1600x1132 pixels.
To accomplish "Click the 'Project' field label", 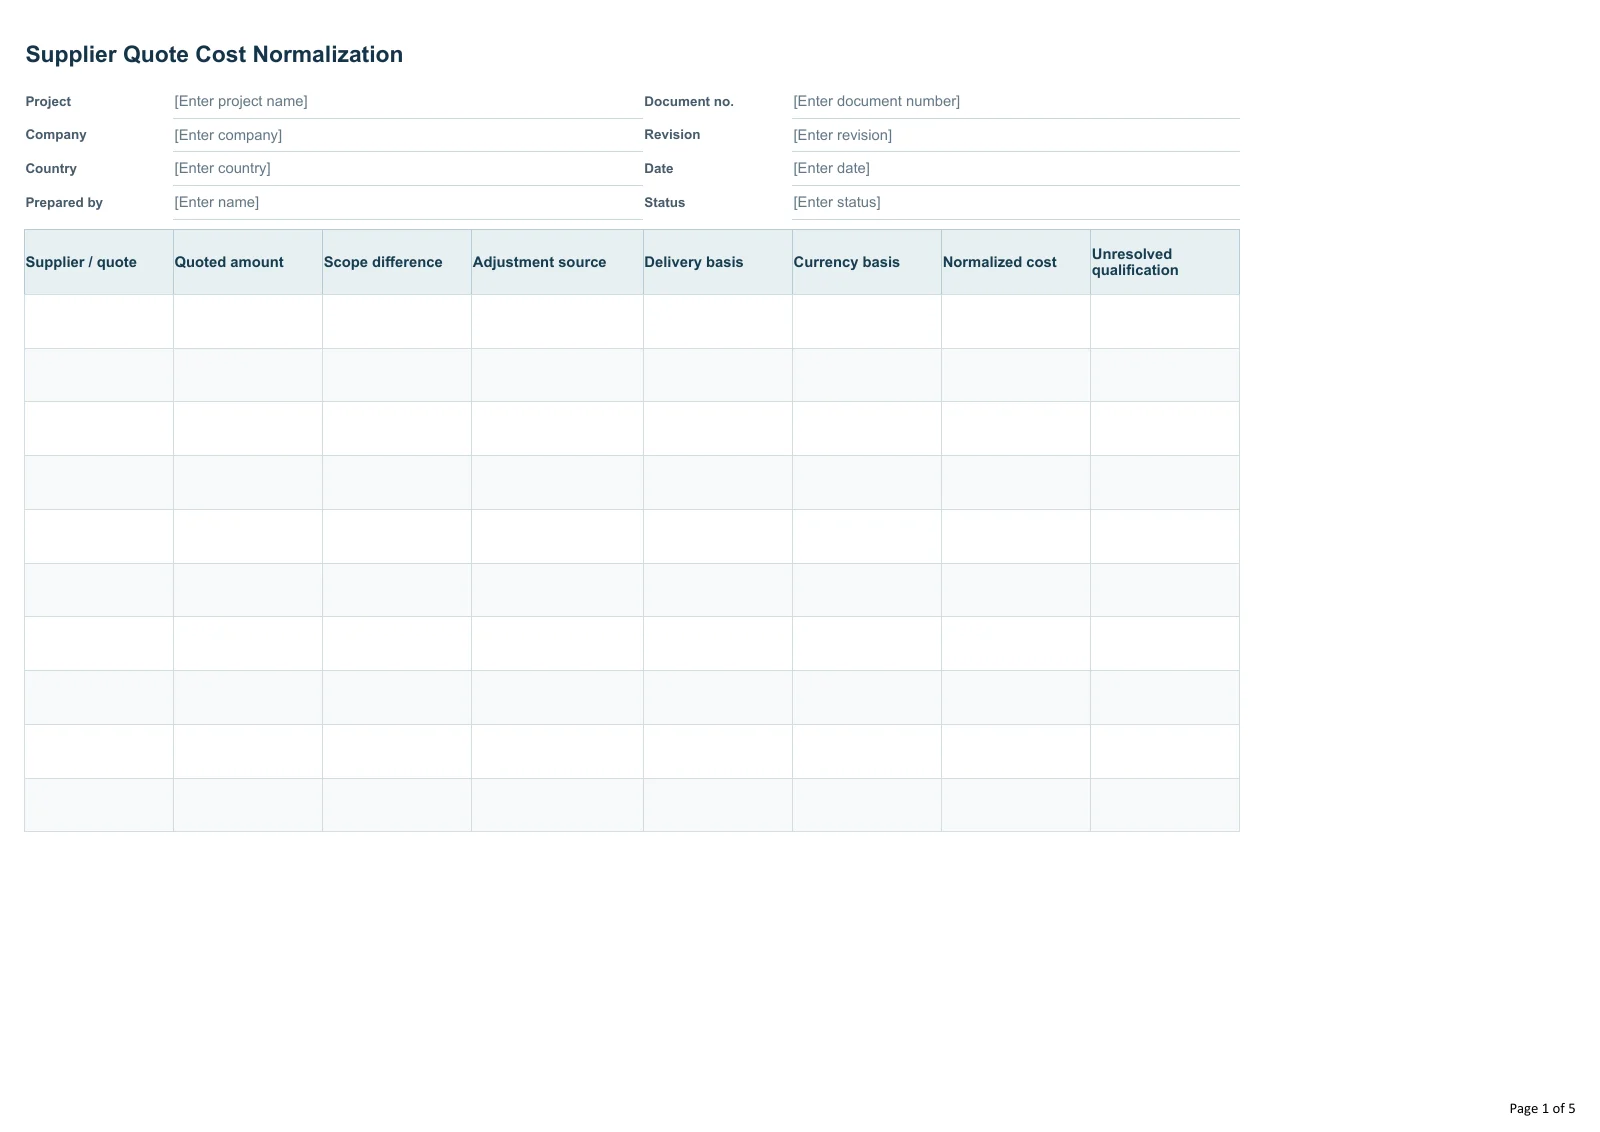I will [48, 102].
